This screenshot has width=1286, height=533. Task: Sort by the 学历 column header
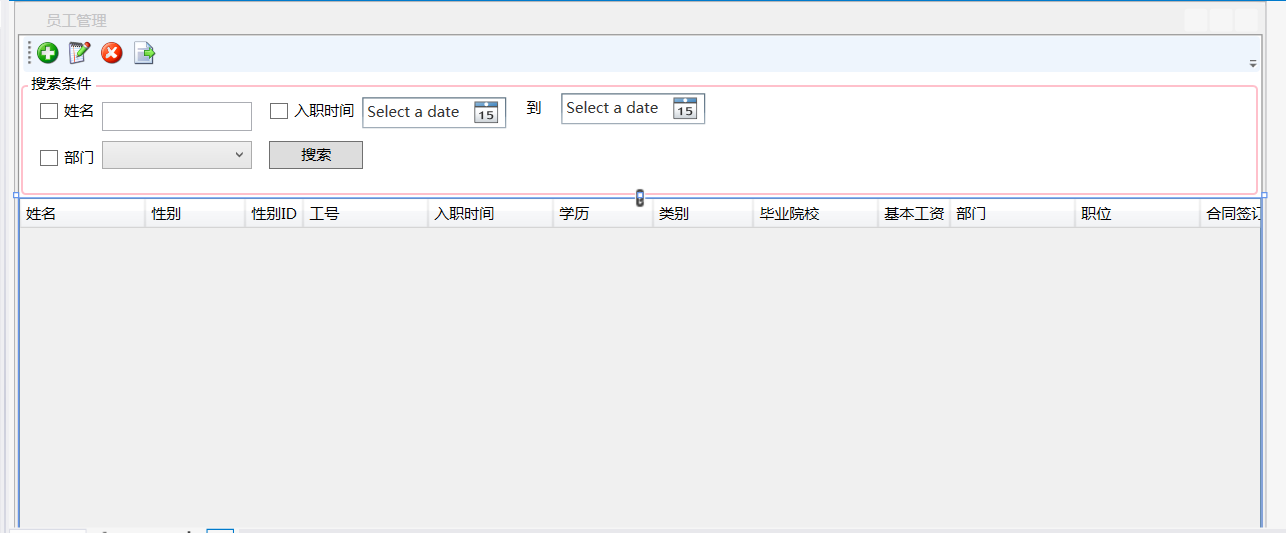603,214
